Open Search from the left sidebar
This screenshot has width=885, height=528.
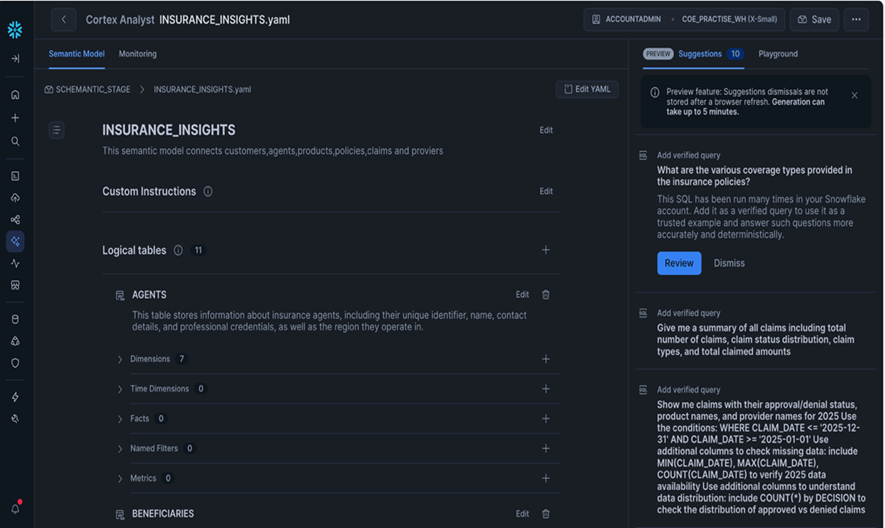coord(15,142)
